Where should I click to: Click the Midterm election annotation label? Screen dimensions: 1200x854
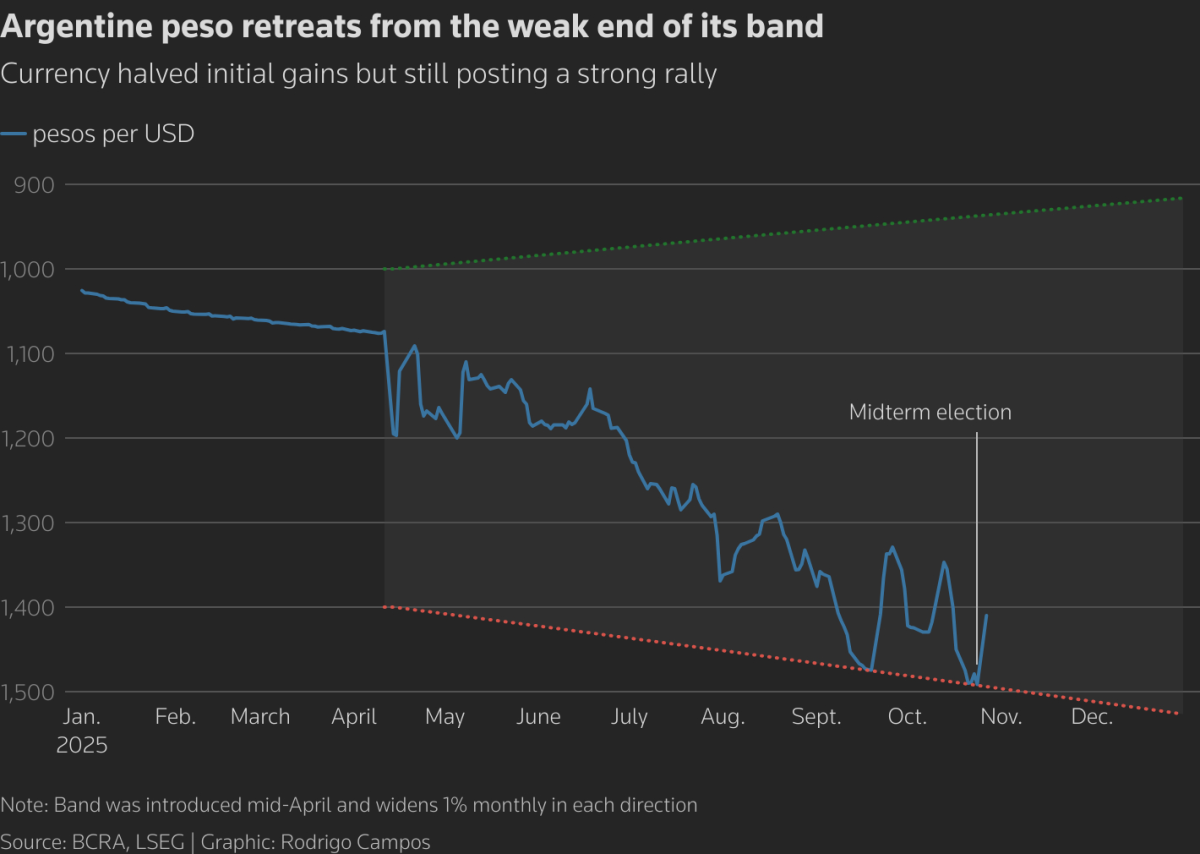coord(930,412)
